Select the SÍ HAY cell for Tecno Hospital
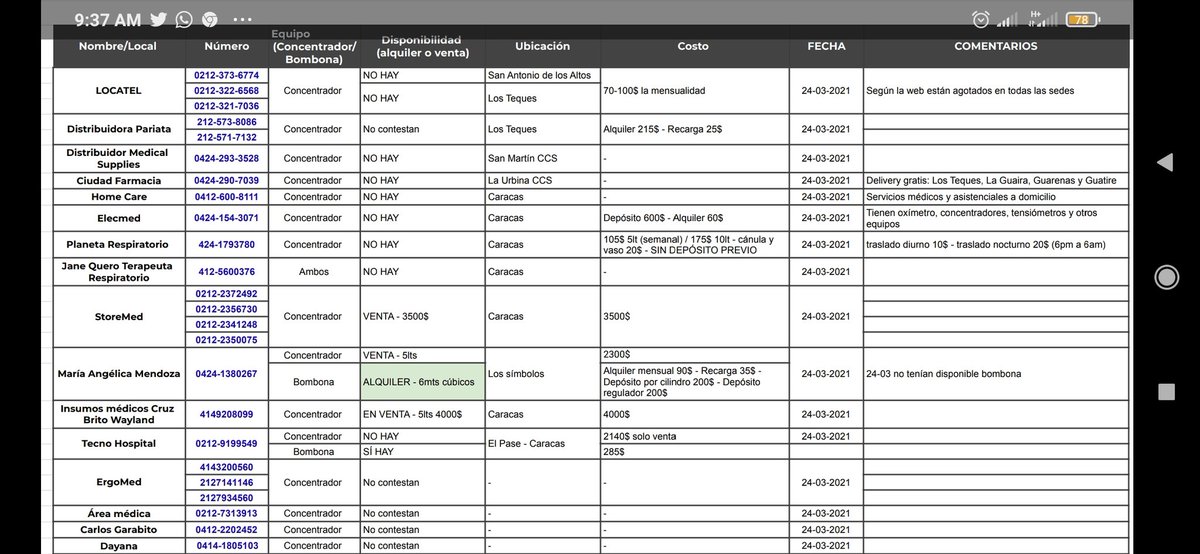The height and width of the screenshot is (554, 1200). (421, 452)
